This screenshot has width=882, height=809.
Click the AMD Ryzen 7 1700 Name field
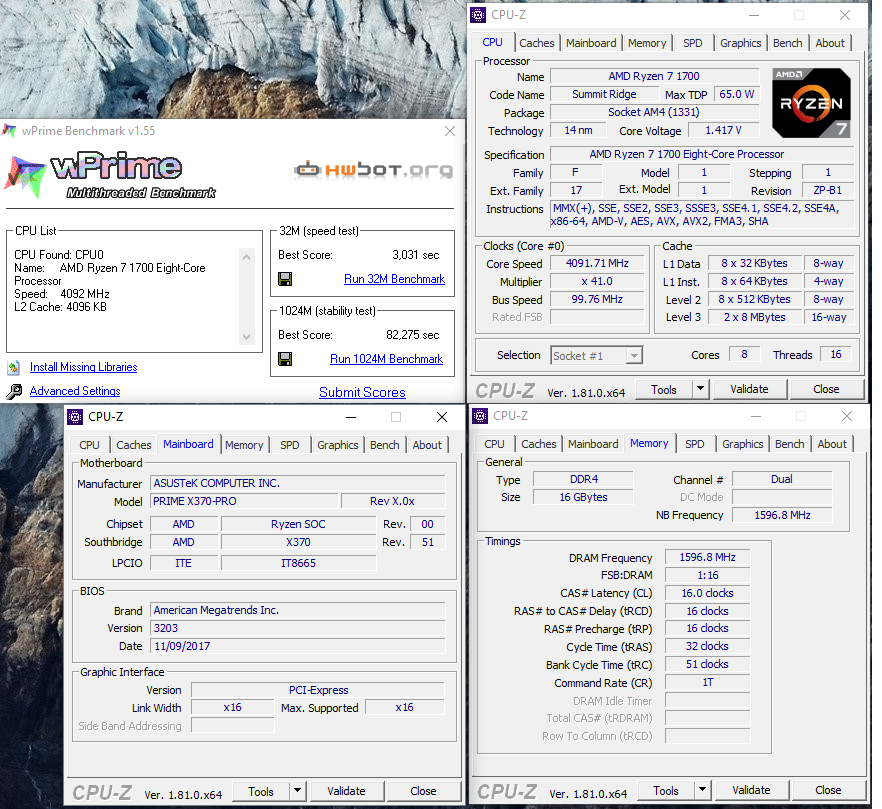tap(654, 76)
